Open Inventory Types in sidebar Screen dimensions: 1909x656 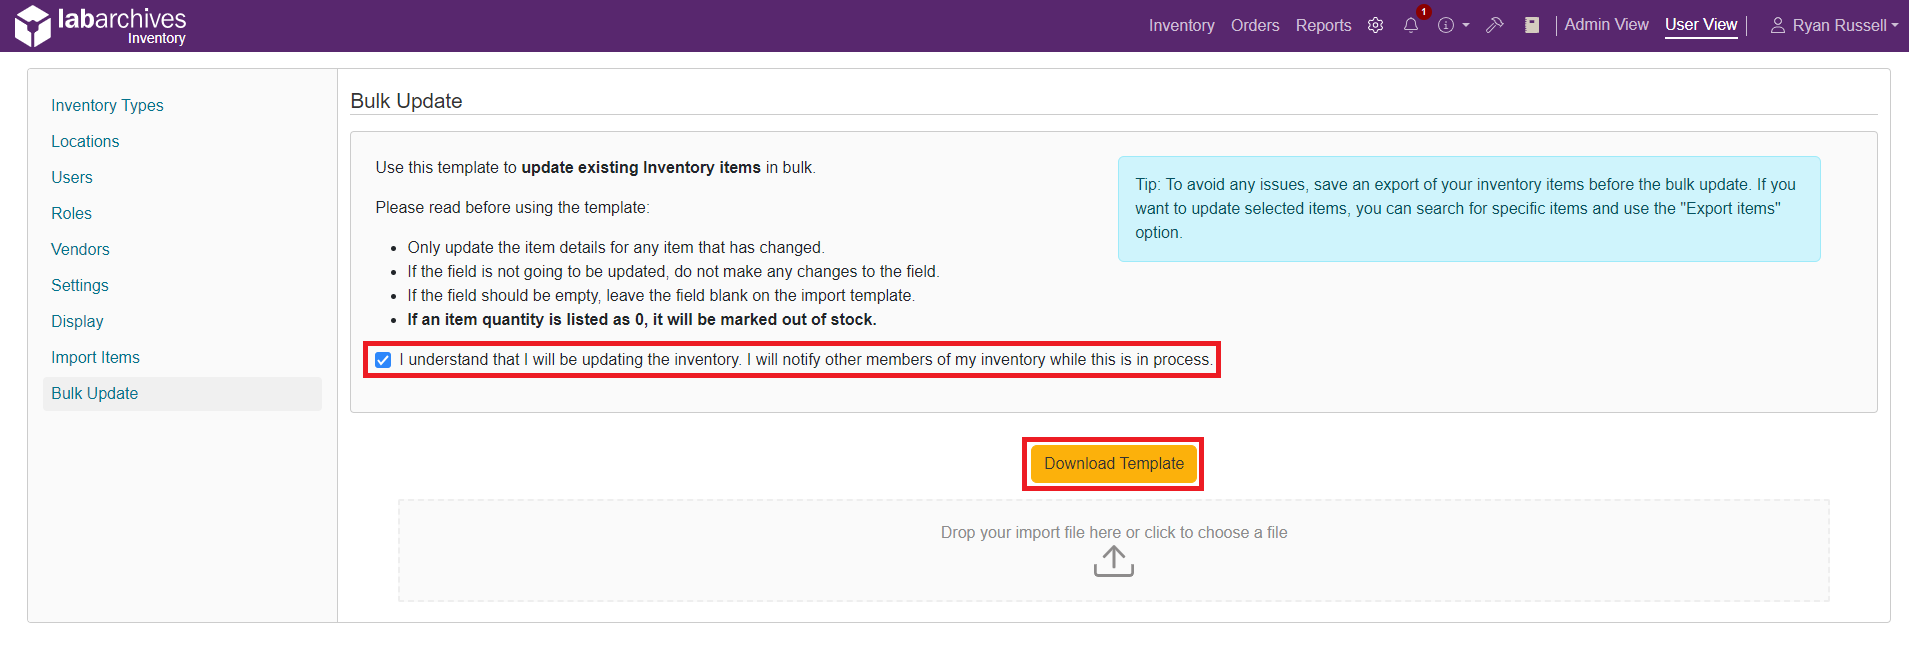[x=107, y=105]
